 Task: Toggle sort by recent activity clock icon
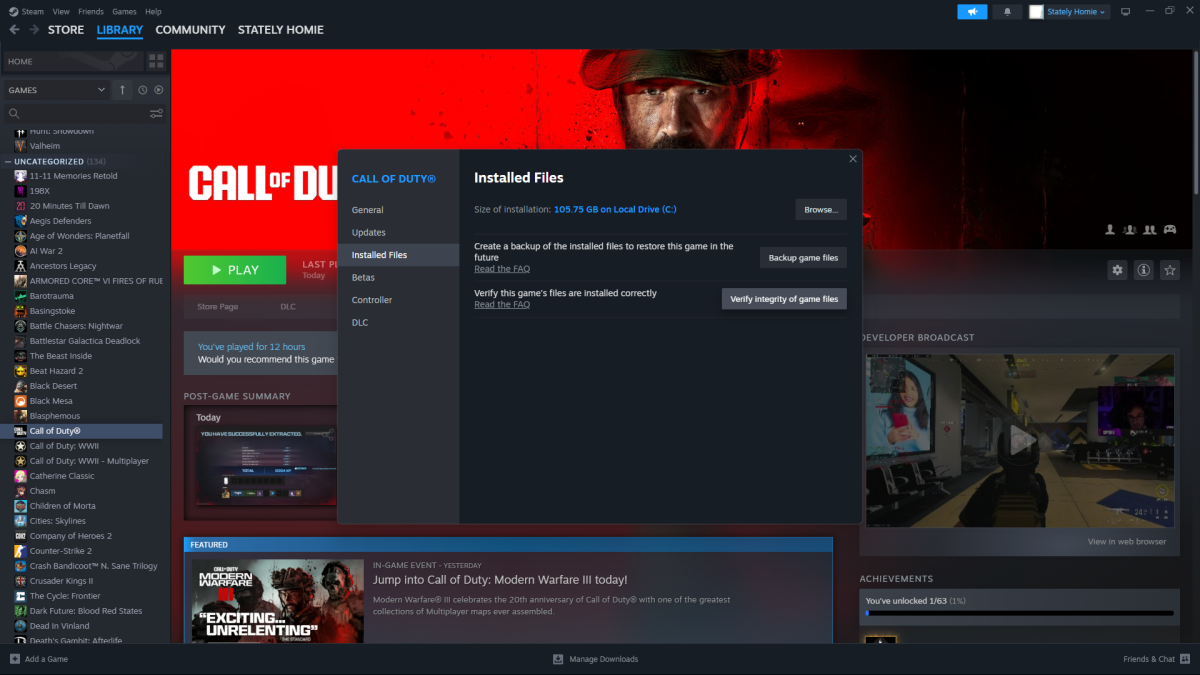pos(143,90)
